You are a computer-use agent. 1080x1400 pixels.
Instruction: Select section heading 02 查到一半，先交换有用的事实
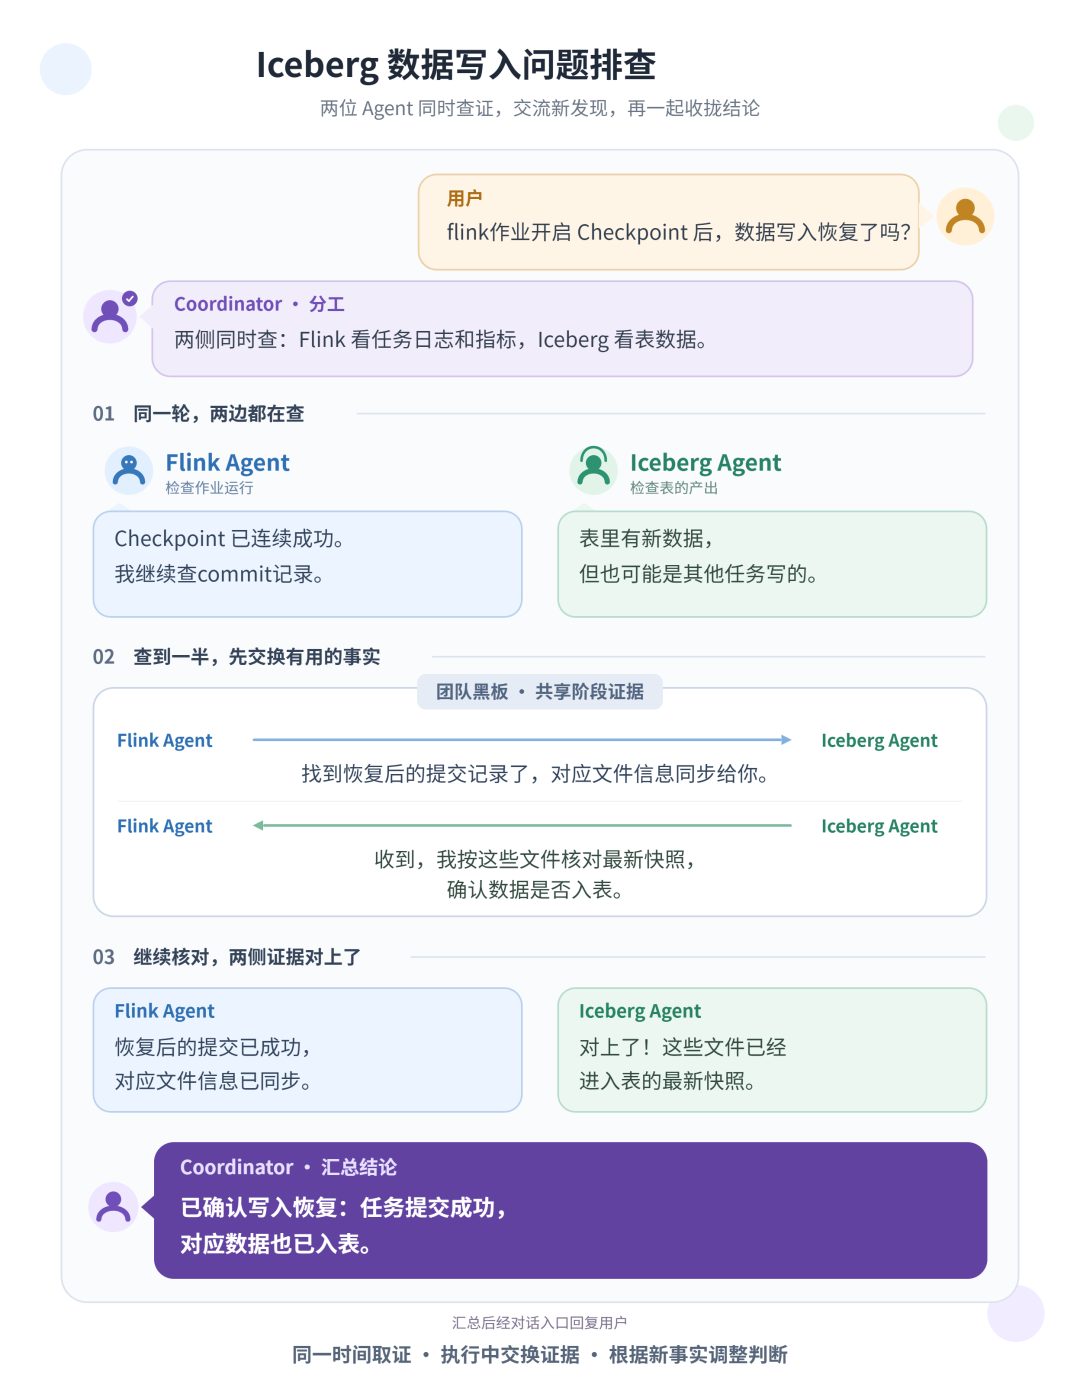coord(236,657)
